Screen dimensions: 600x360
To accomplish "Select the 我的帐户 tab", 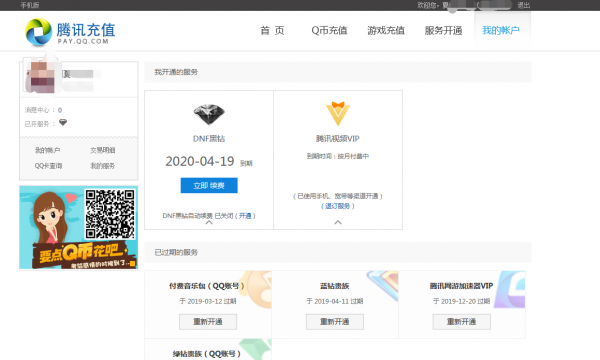I will (501, 31).
